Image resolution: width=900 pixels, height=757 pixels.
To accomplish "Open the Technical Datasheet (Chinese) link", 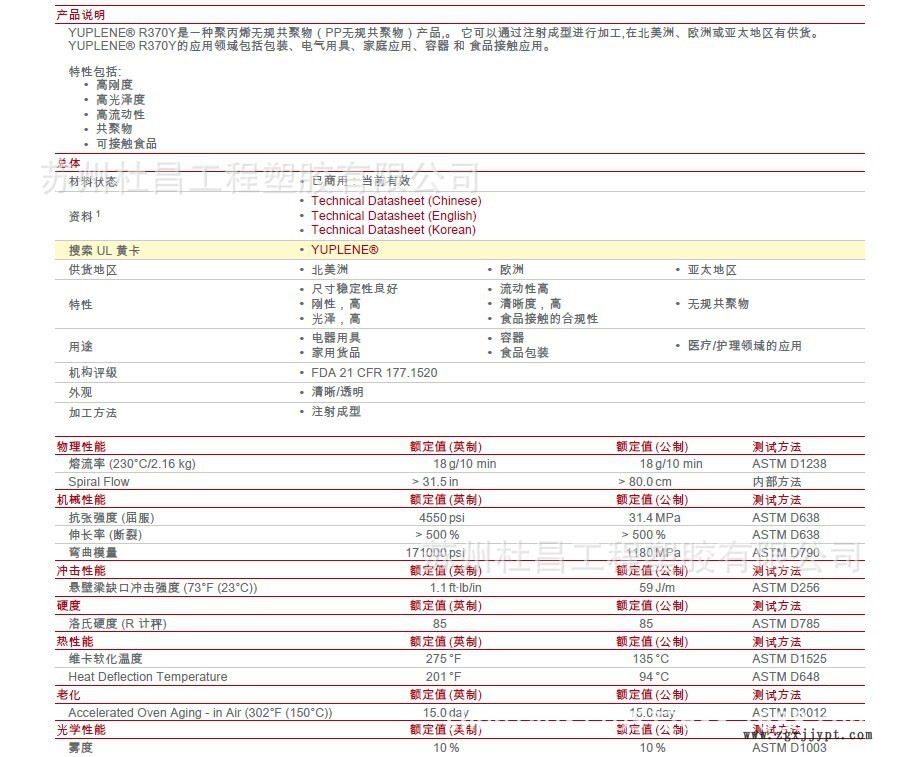I will (x=396, y=201).
